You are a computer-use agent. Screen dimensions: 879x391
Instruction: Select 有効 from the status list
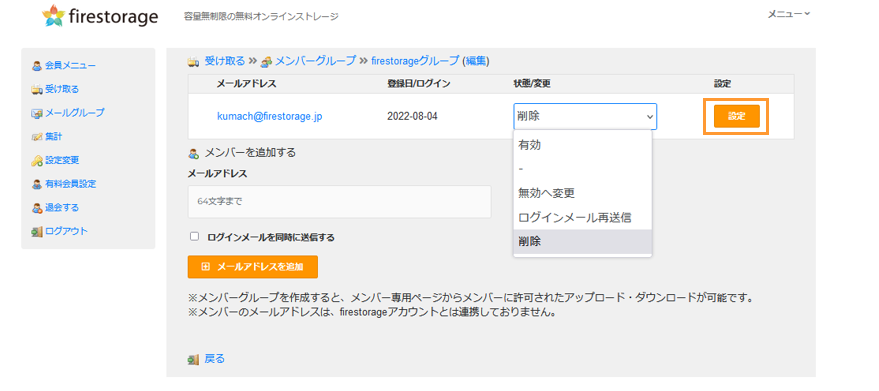click(x=582, y=145)
